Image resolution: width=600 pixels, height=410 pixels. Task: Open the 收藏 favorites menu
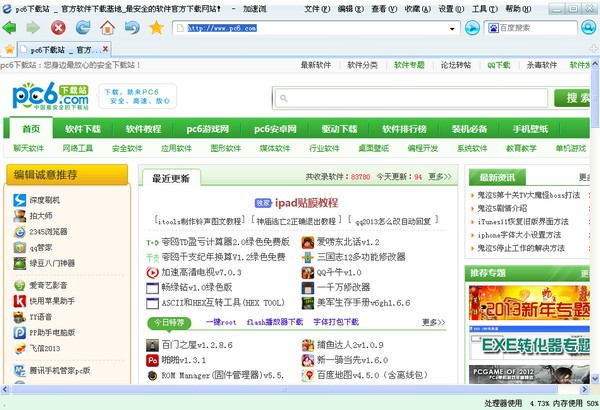click(408, 8)
